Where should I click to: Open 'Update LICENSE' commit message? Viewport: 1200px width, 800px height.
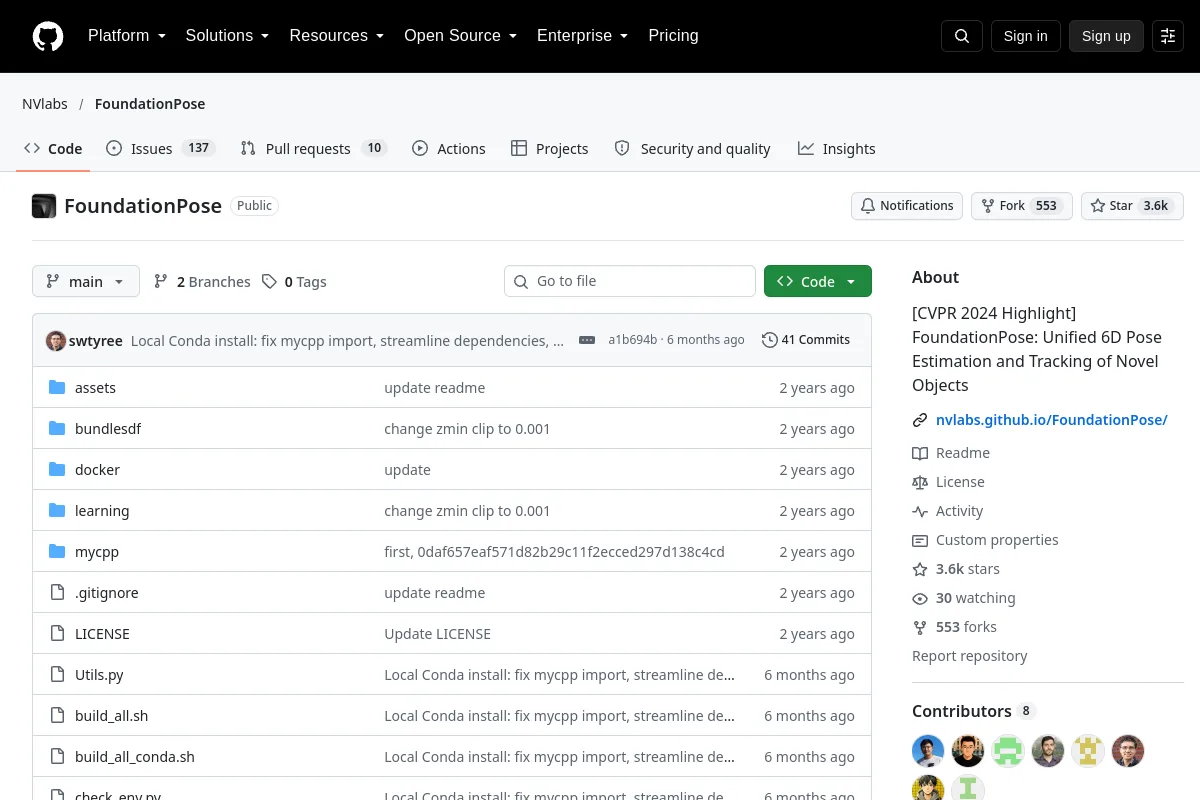[x=437, y=634]
